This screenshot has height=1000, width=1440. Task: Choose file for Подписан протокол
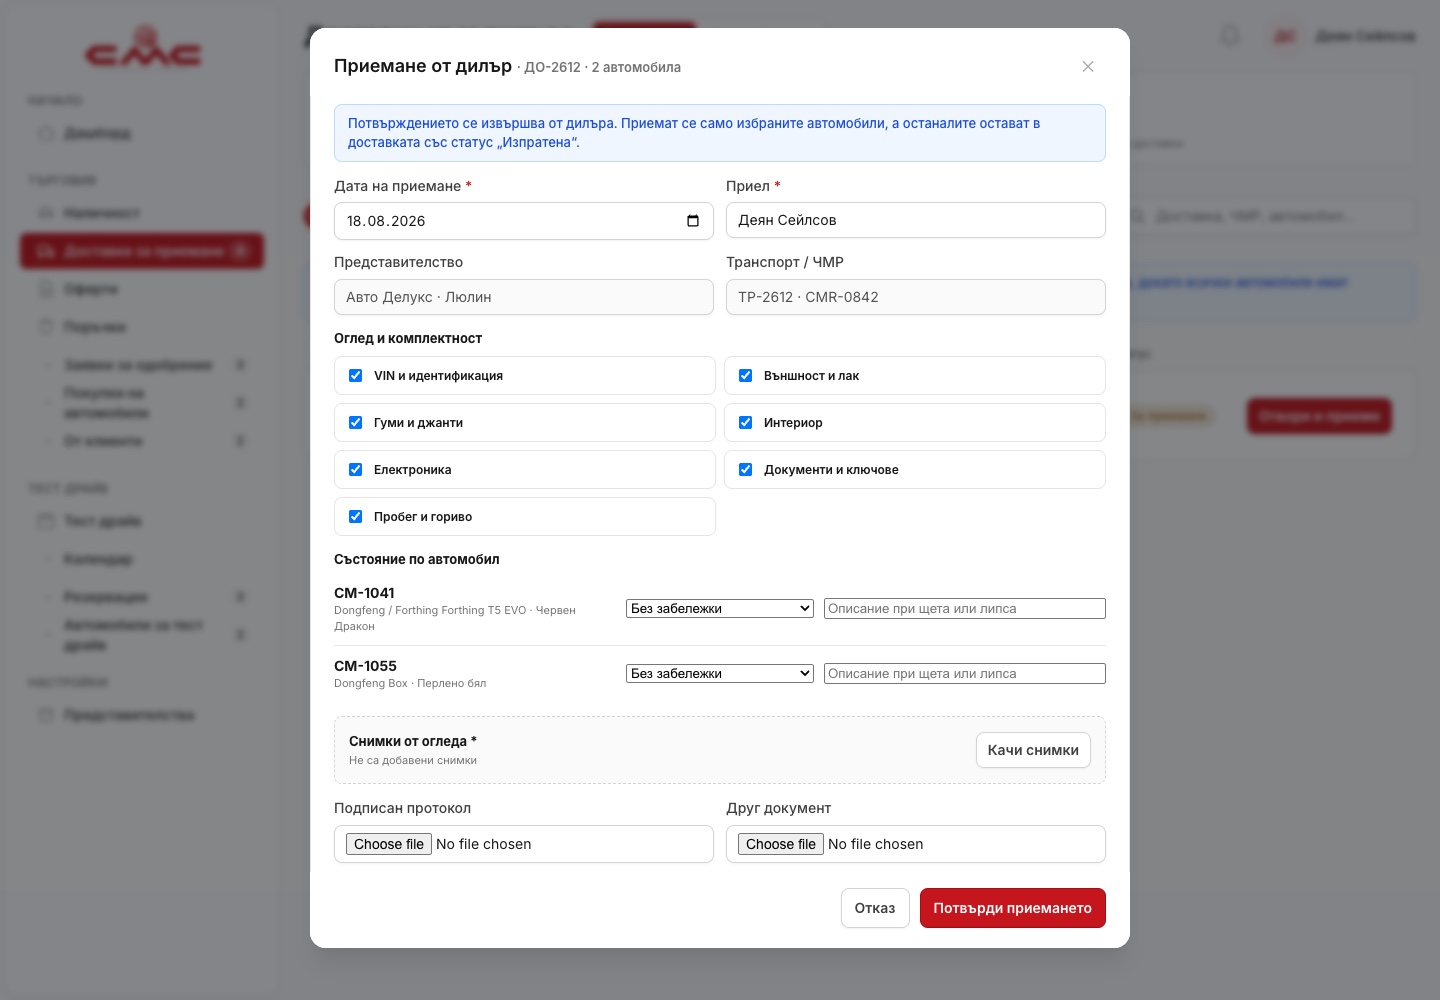pyautogui.click(x=389, y=844)
